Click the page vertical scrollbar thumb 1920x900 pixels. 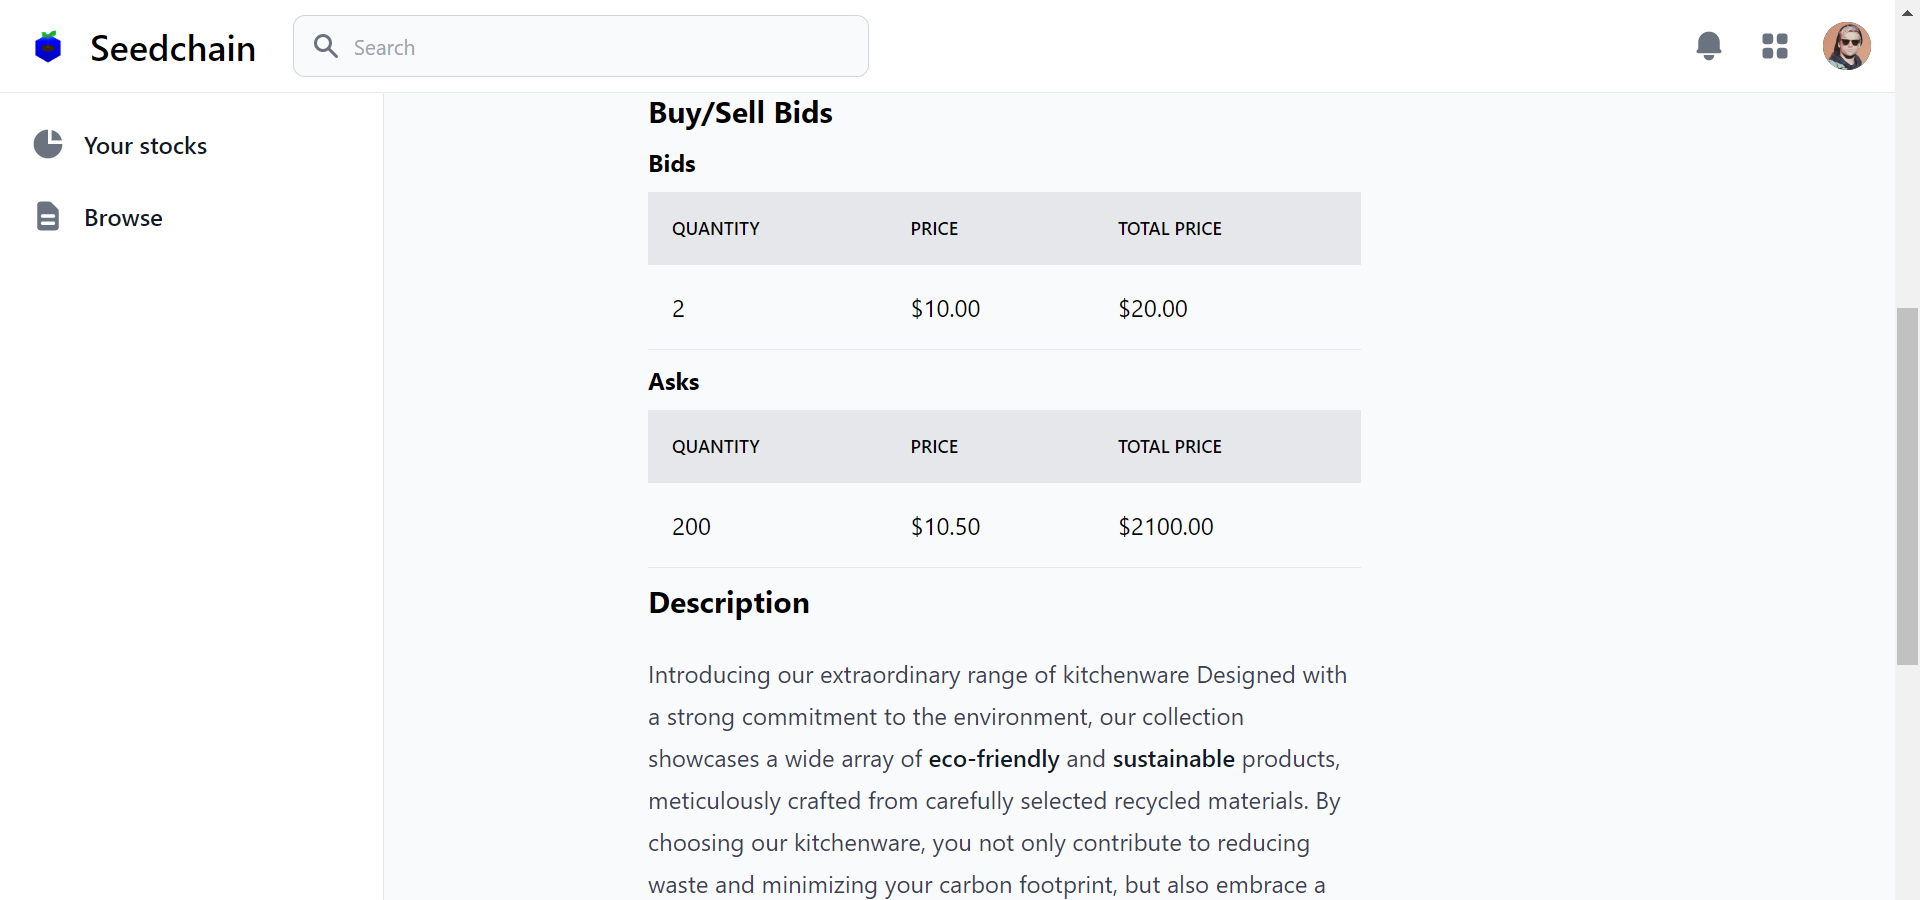click(1907, 486)
